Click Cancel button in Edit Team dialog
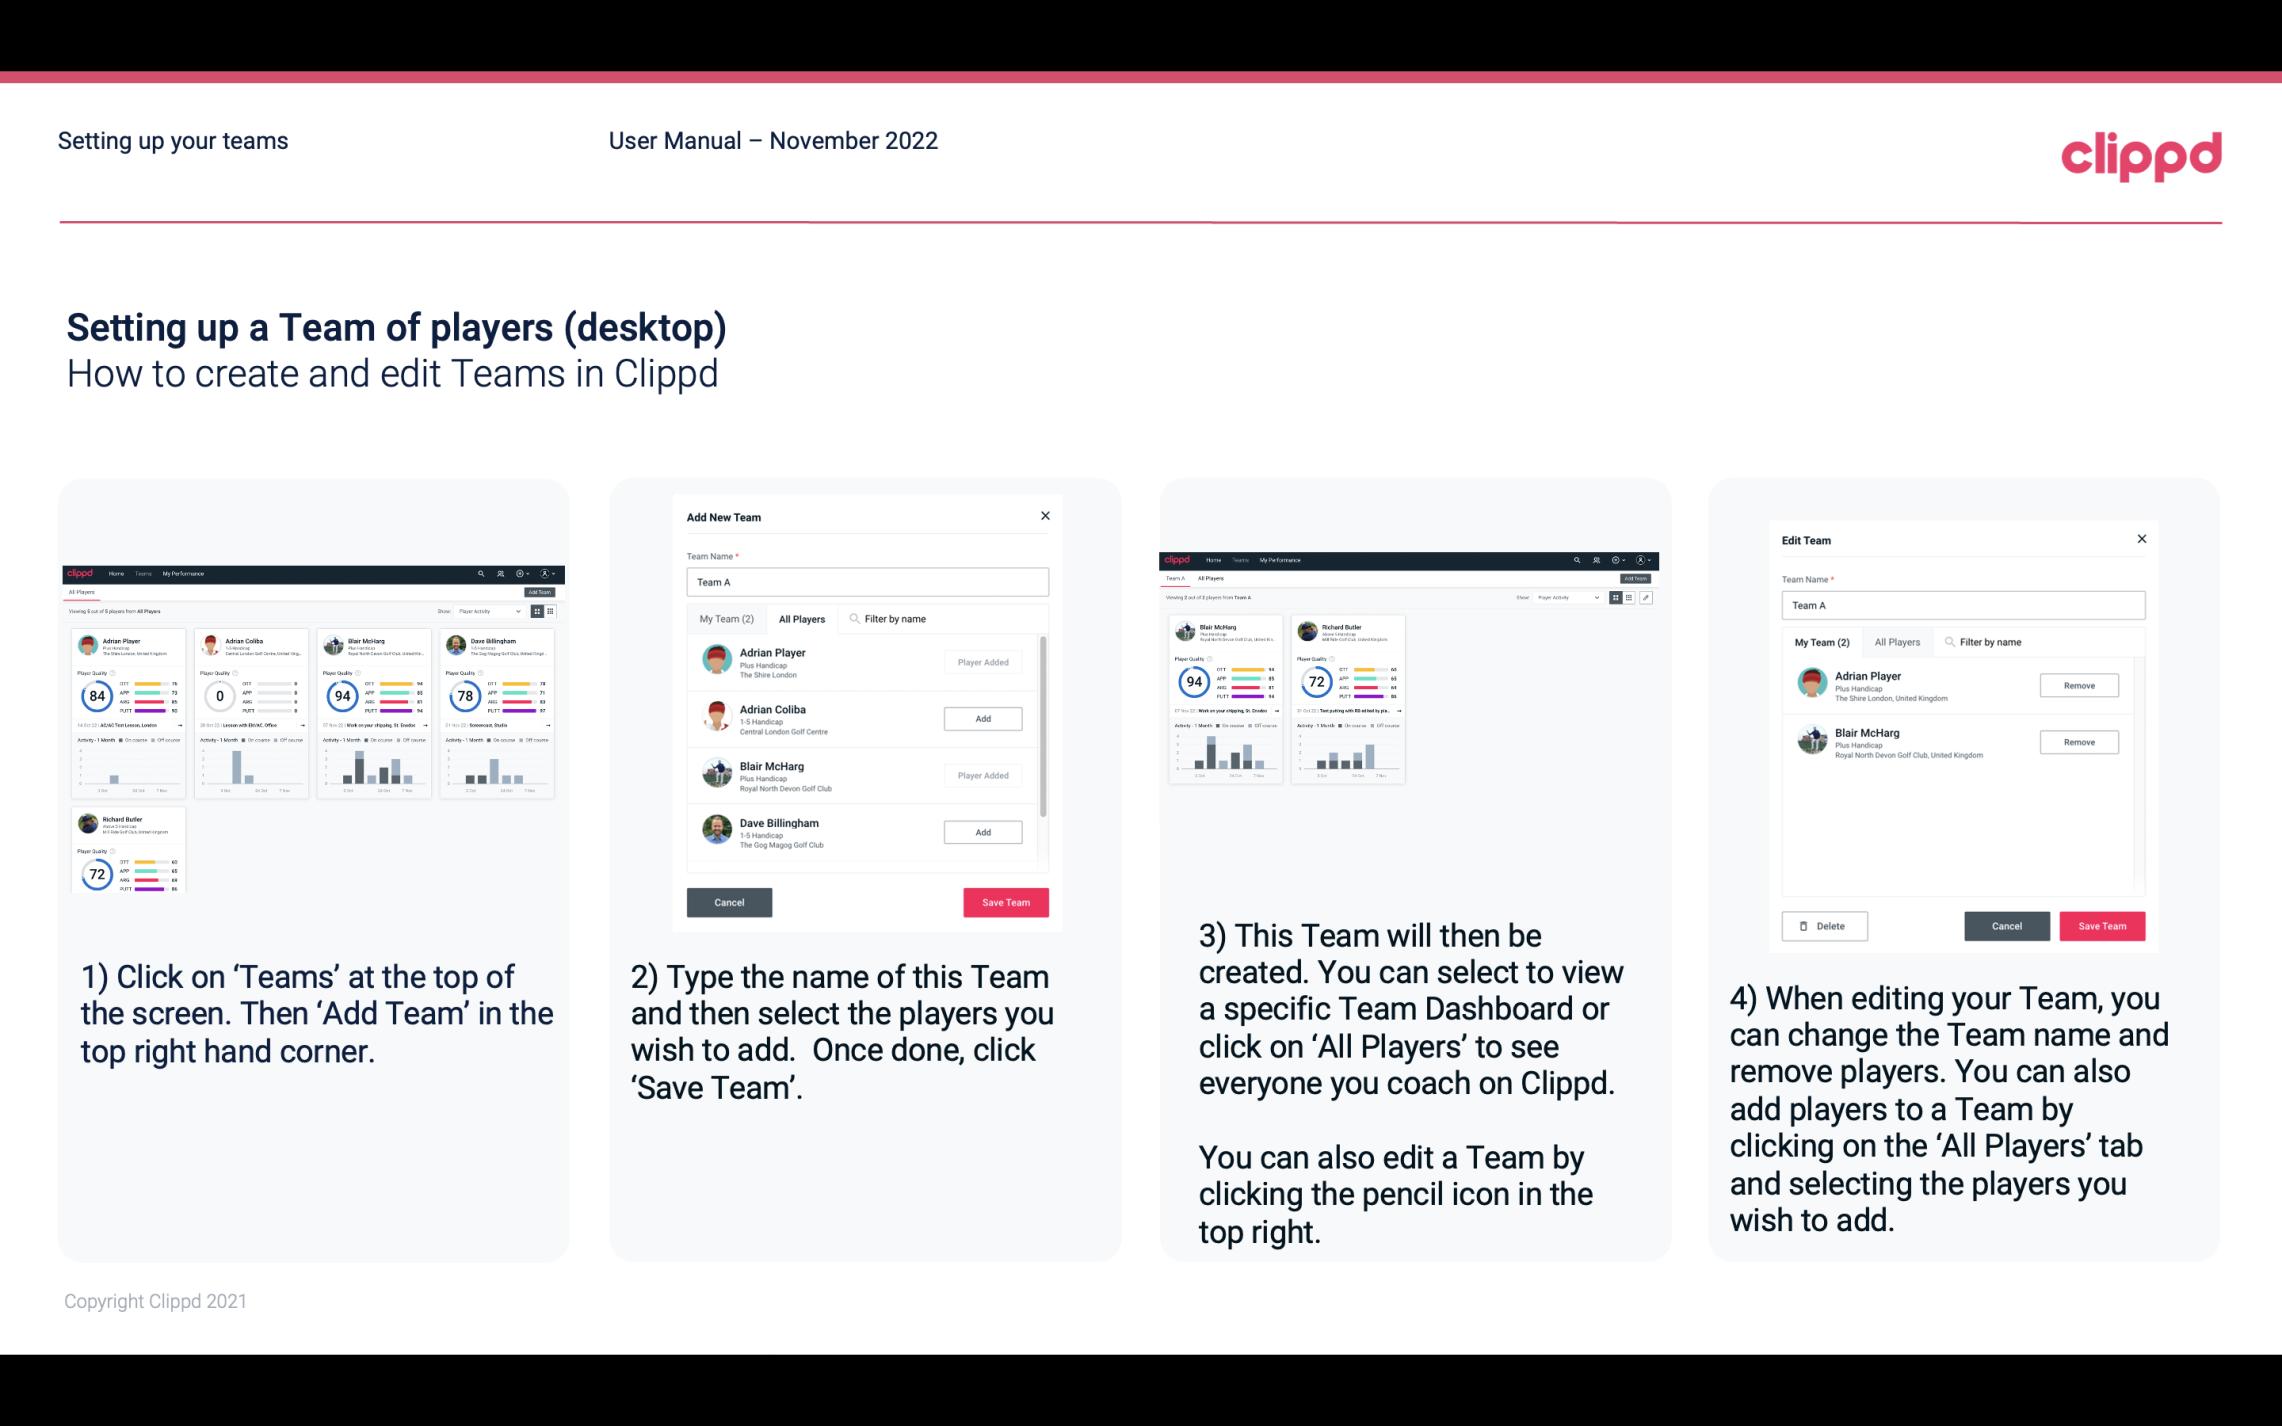This screenshot has height=1426, width=2282. [x=2008, y=925]
